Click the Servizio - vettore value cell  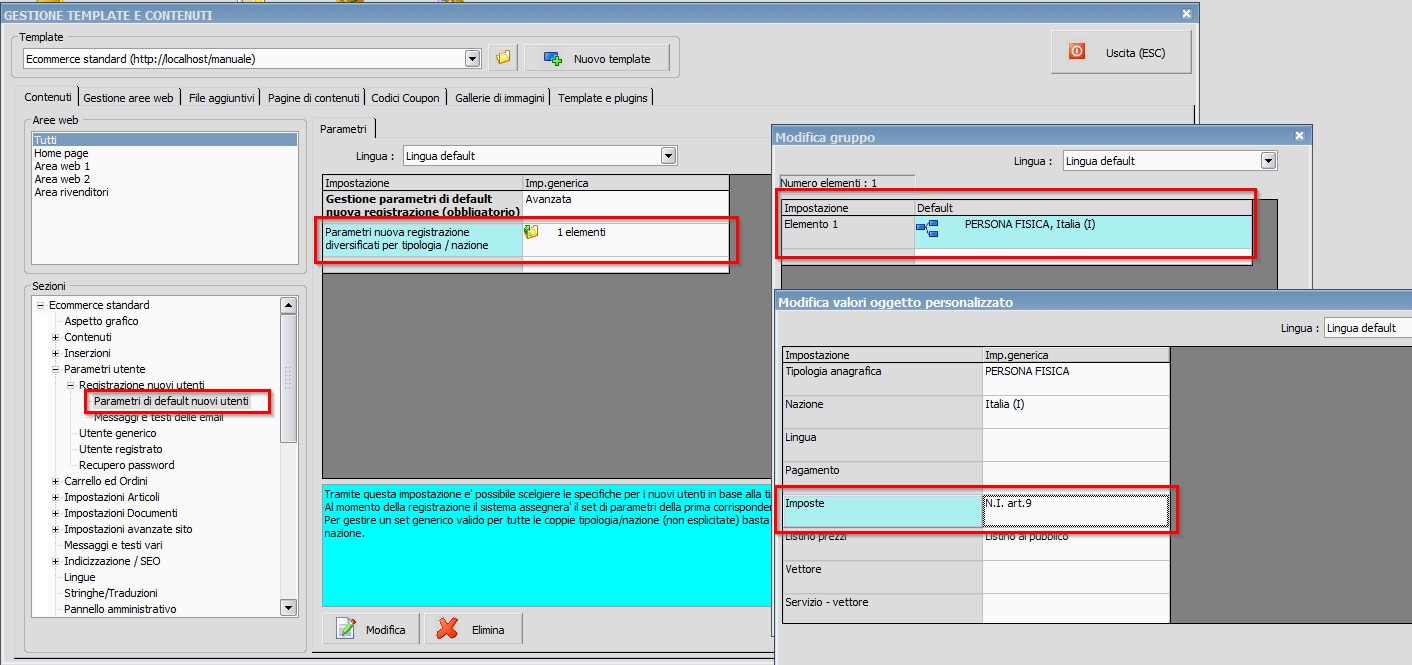pyautogui.click(x=1076, y=609)
